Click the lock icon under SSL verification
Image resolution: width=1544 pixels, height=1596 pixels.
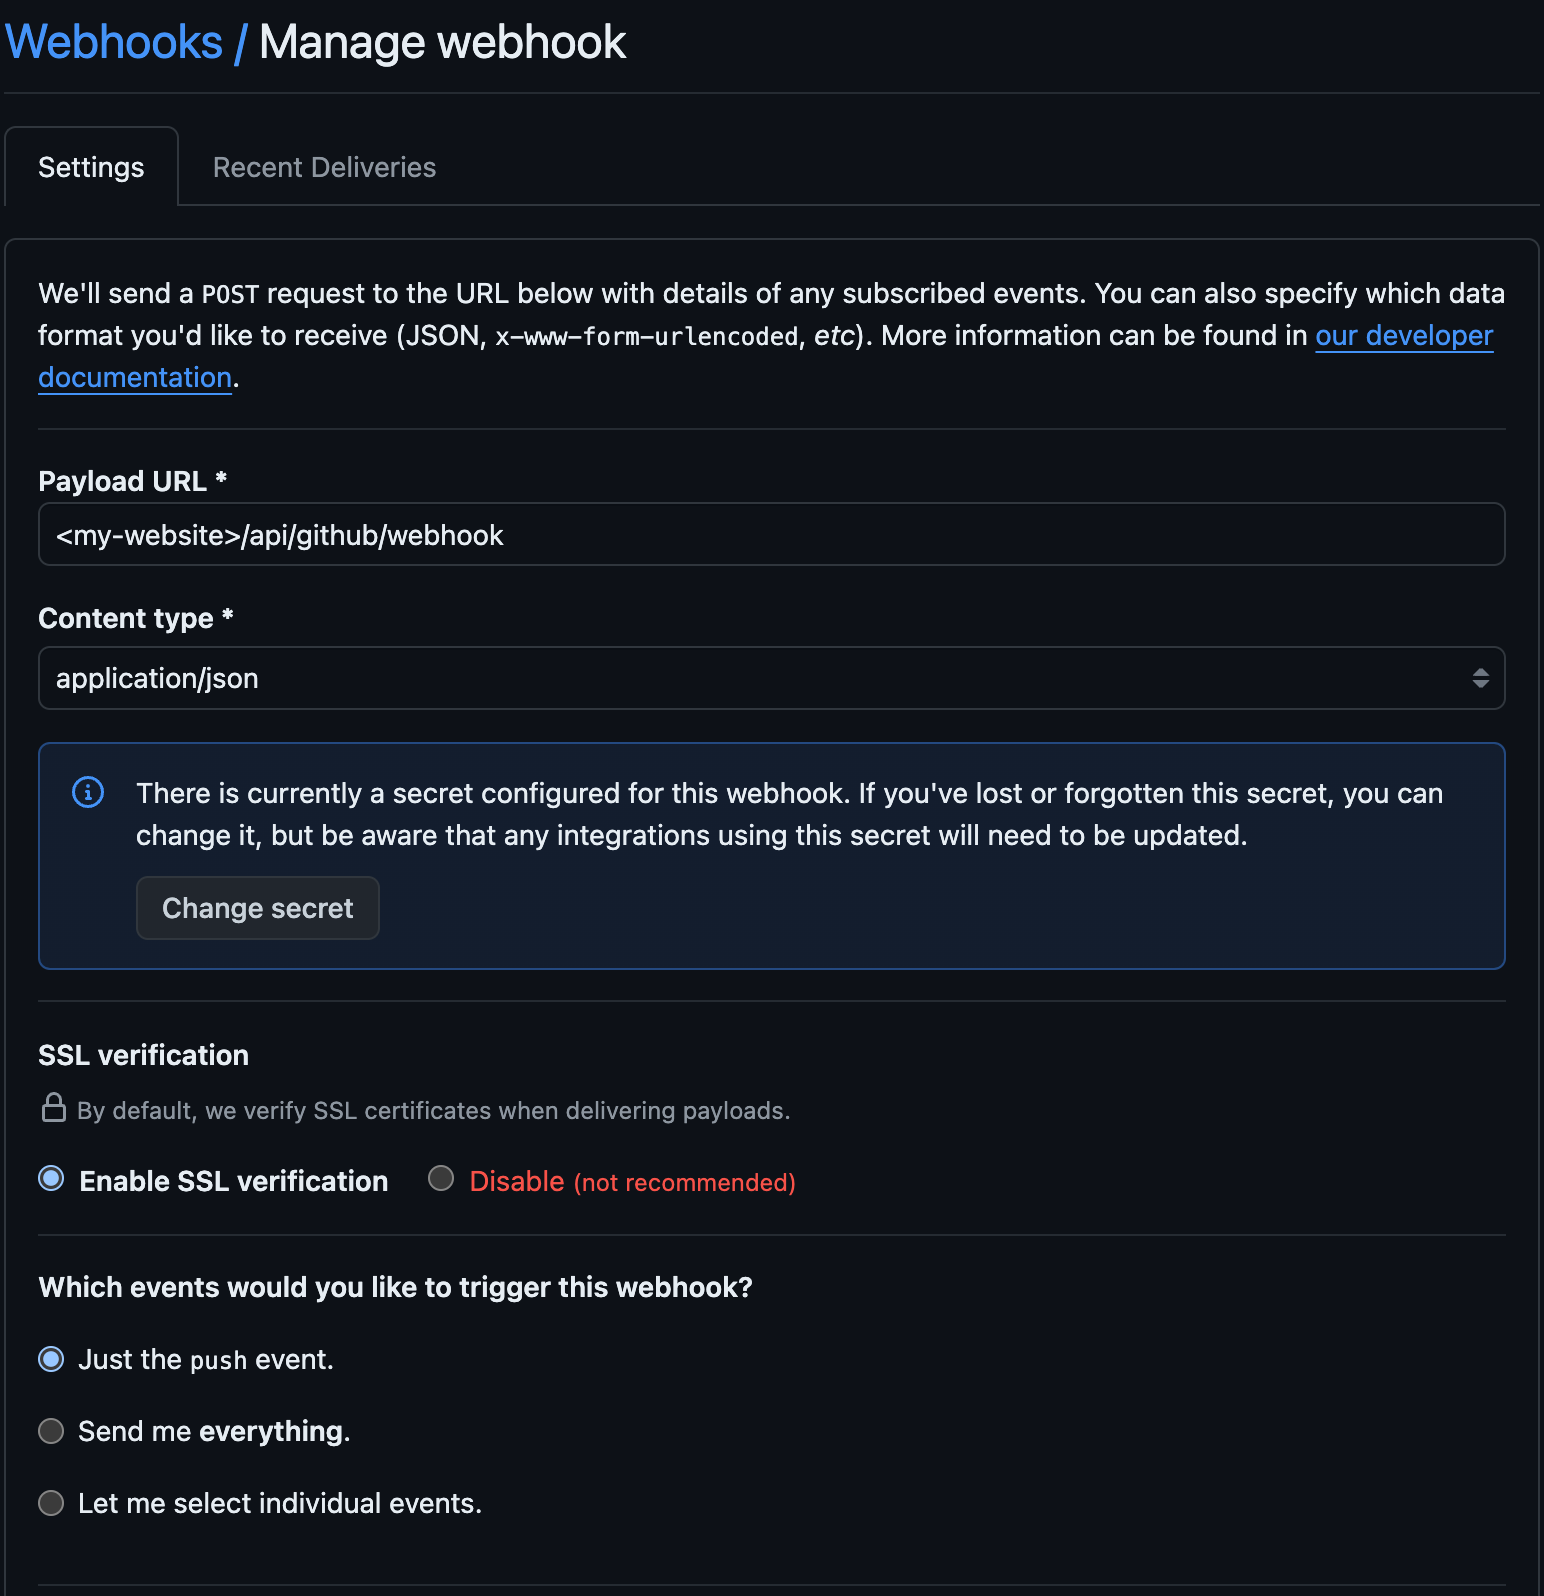[54, 1108]
